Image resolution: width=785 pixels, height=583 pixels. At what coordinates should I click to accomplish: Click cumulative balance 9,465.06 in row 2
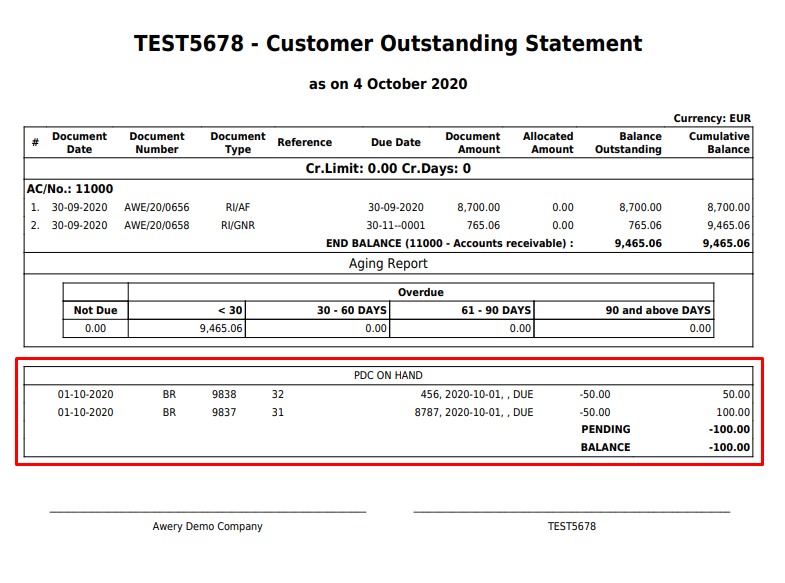tap(728, 225)
